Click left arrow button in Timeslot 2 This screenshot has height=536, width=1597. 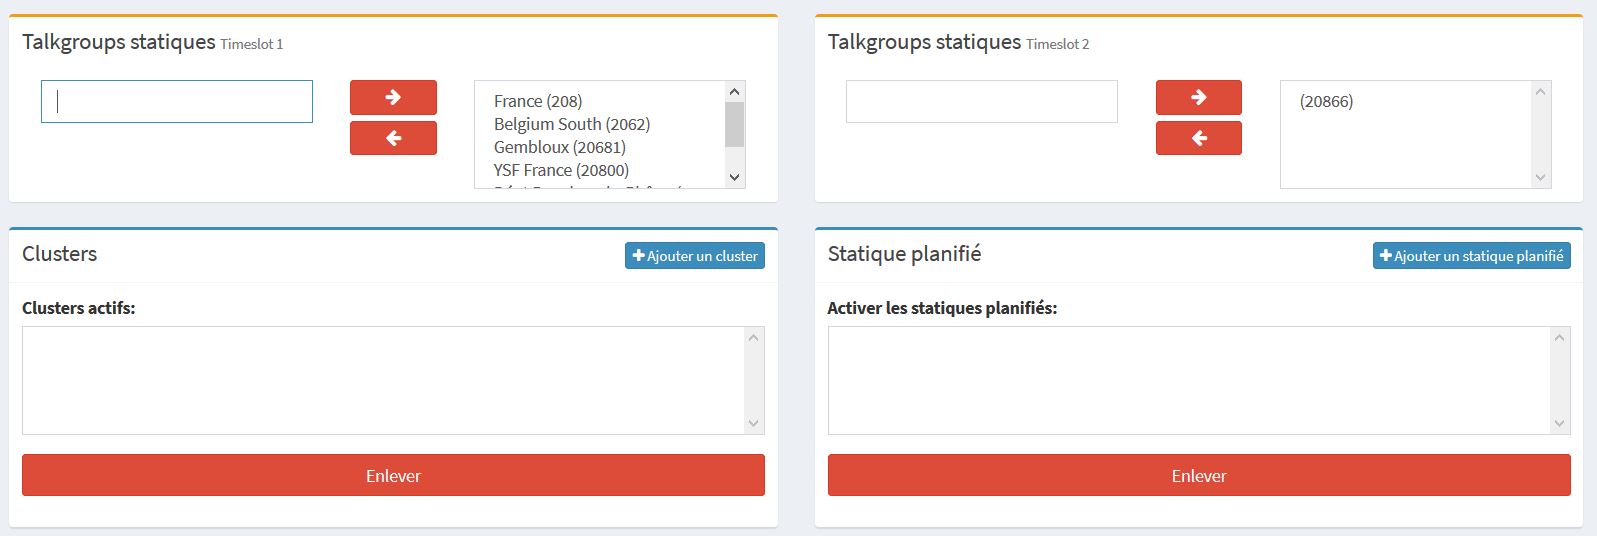[1198, 138]
